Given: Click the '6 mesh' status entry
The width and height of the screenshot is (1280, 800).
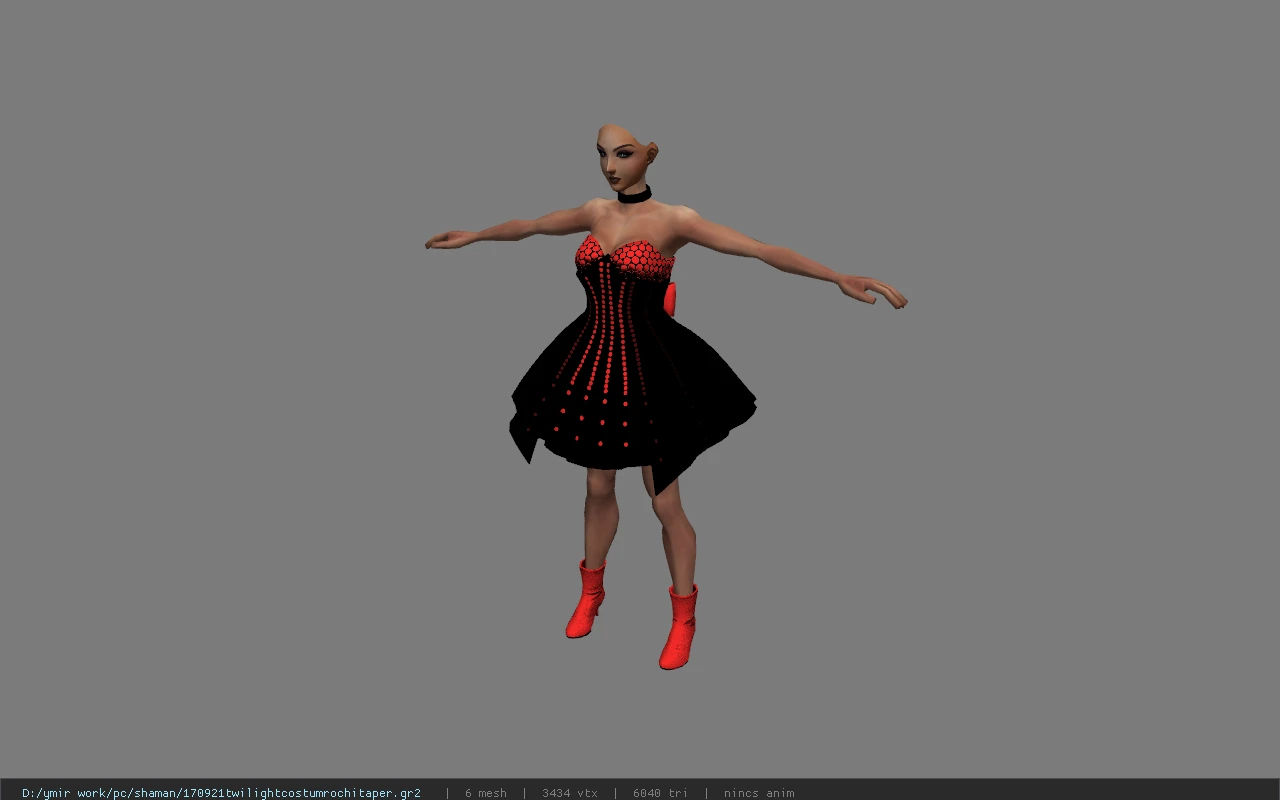Looking at the screenshot, I should (x=485, y=793).
